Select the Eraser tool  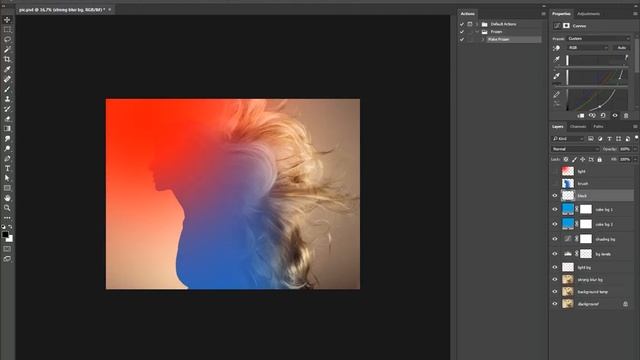[x=7, y=119]
